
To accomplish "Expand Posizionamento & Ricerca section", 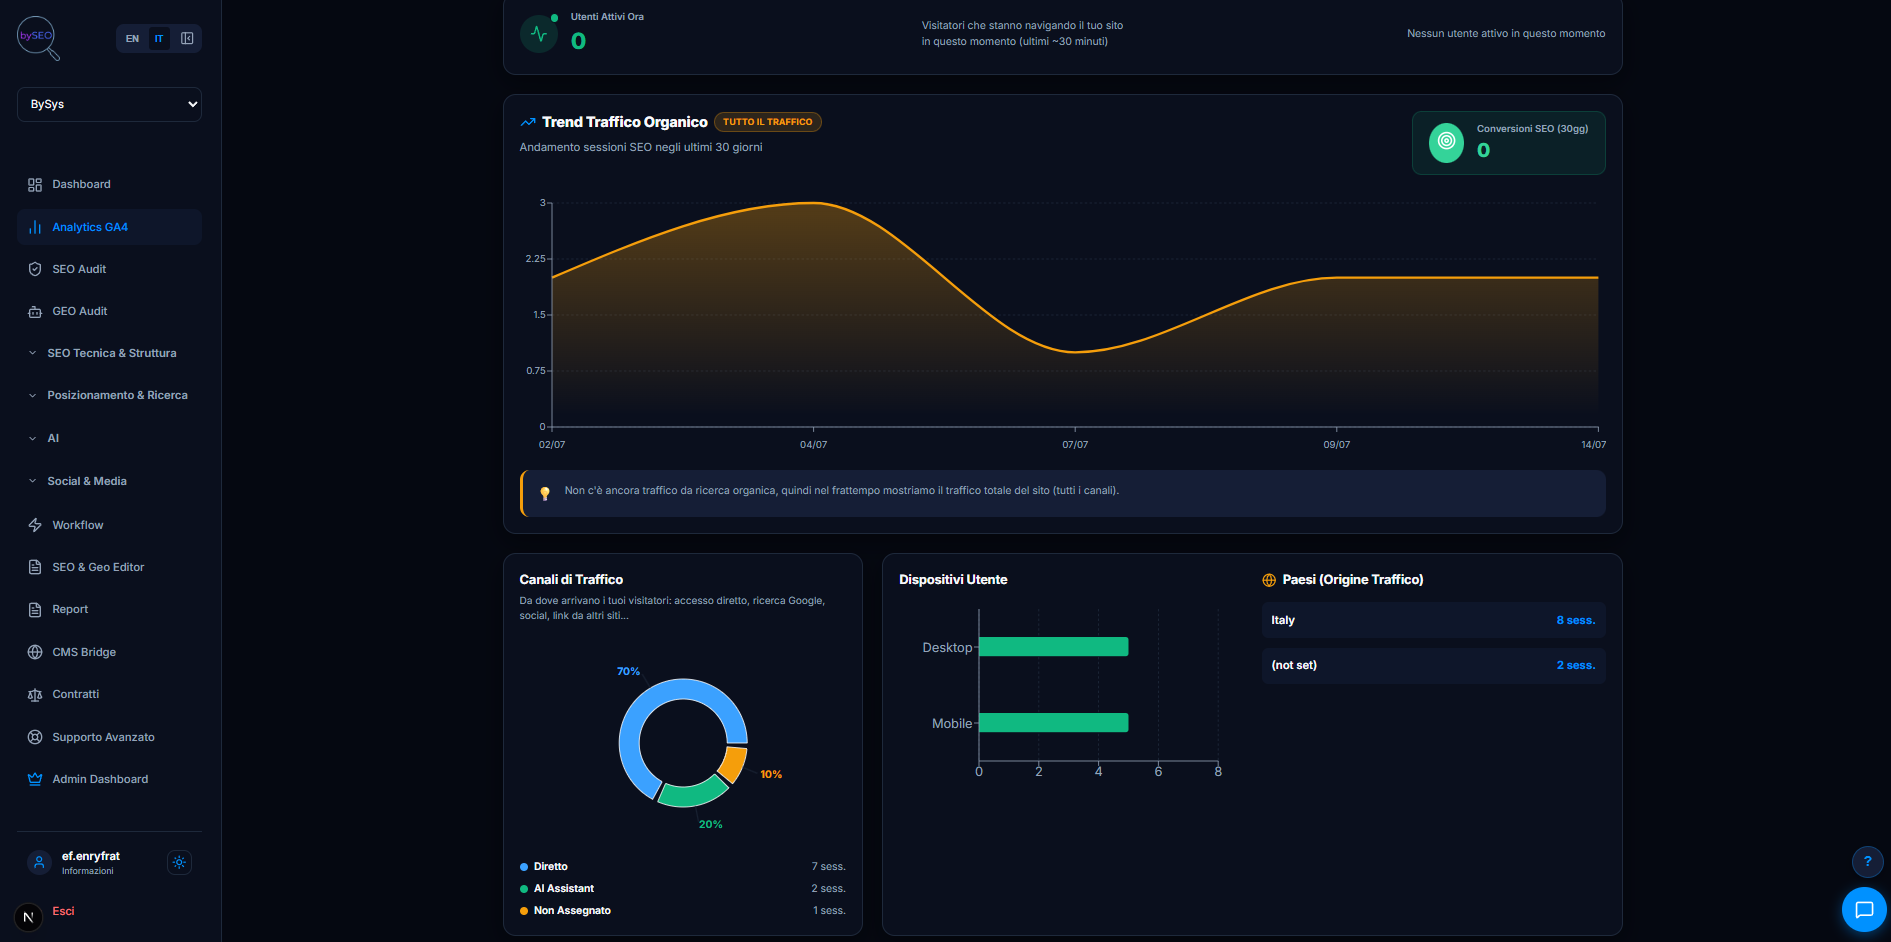I will [x=109, y=395].
